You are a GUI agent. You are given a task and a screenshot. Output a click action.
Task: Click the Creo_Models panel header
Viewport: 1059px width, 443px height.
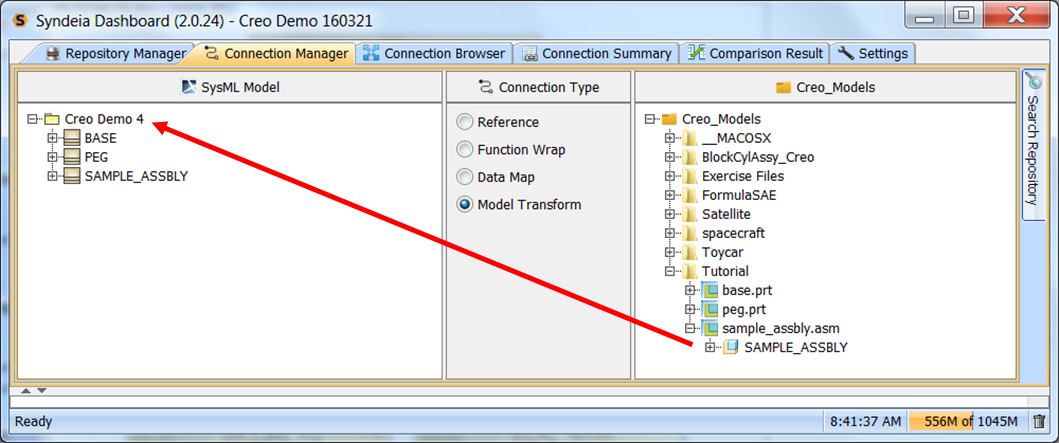(x=825, y=87)
